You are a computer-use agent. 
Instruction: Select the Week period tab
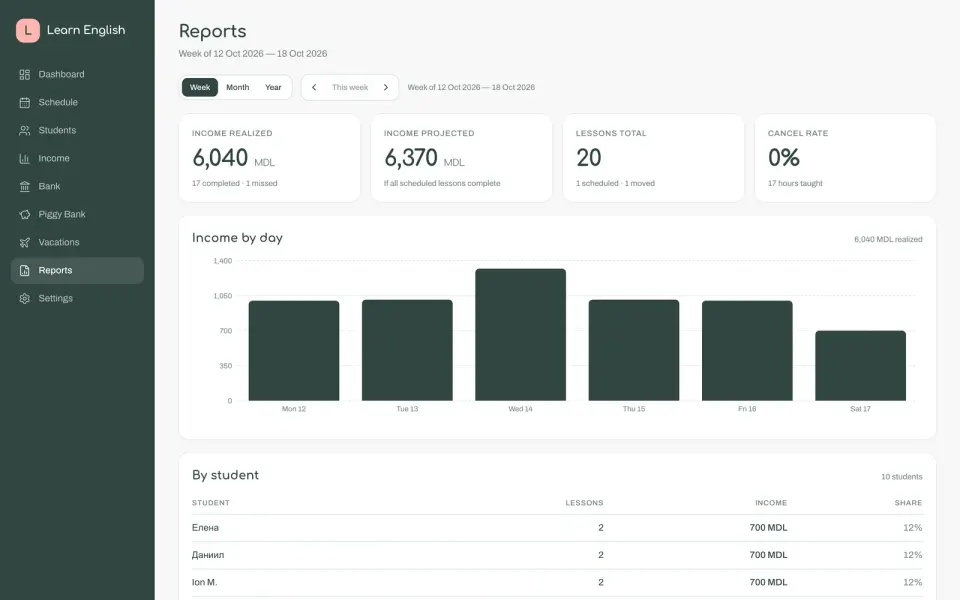200,88
